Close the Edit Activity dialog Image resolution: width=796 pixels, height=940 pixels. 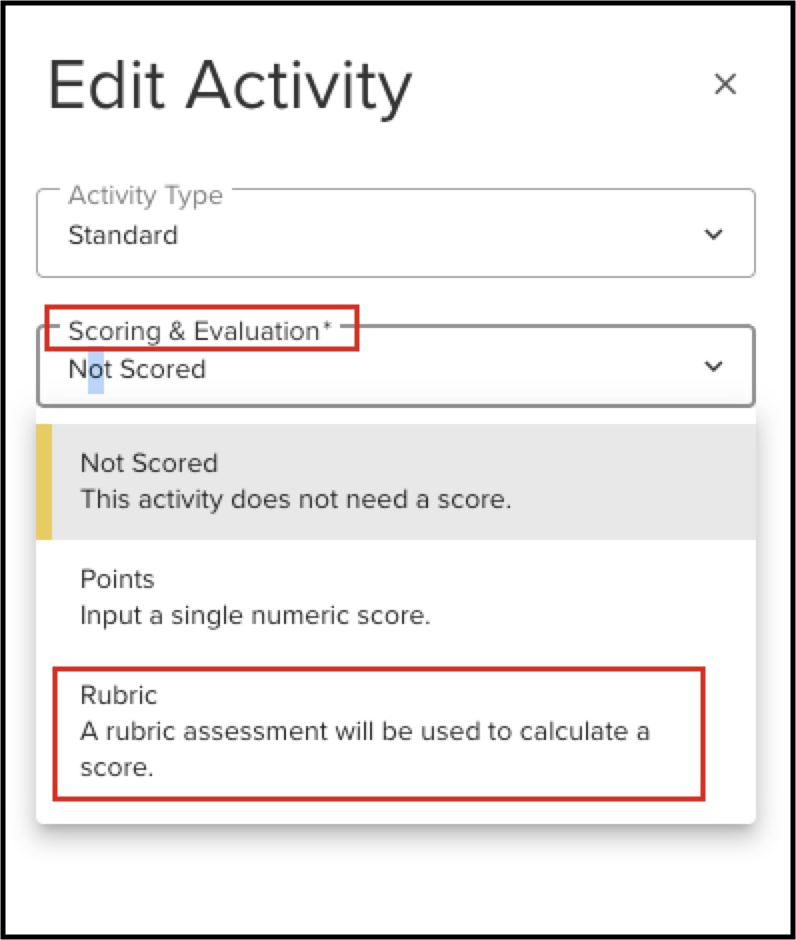(725, 85)
